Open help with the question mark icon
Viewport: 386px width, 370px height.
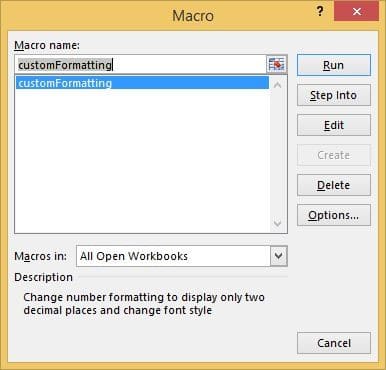pyautogui.click(x=320, y=12)
